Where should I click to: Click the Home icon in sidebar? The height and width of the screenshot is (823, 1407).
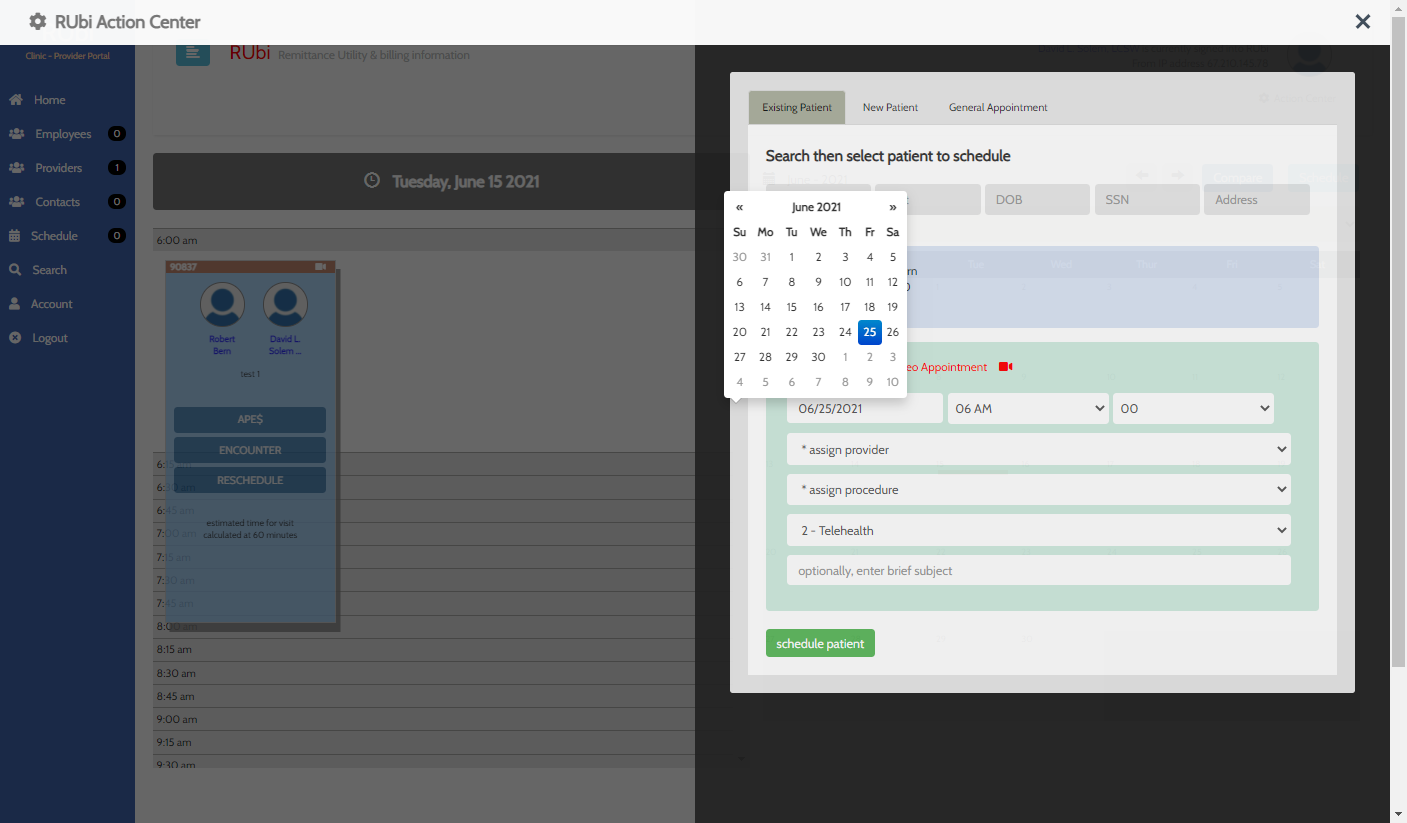tap(16, 100)
